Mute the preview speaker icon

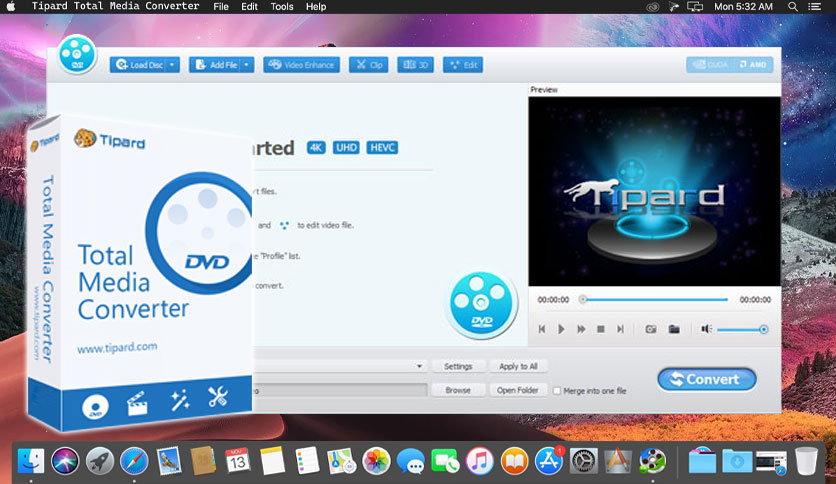[x=706, y=329]
